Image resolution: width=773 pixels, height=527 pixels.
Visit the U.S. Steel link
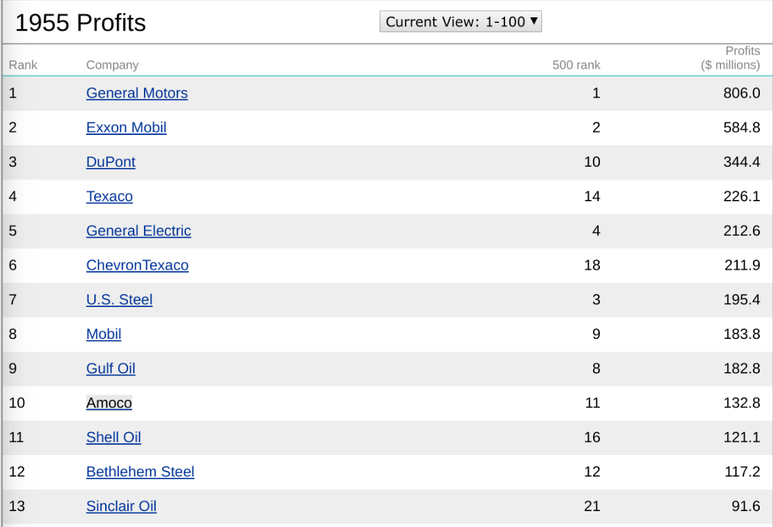point(119,300)
